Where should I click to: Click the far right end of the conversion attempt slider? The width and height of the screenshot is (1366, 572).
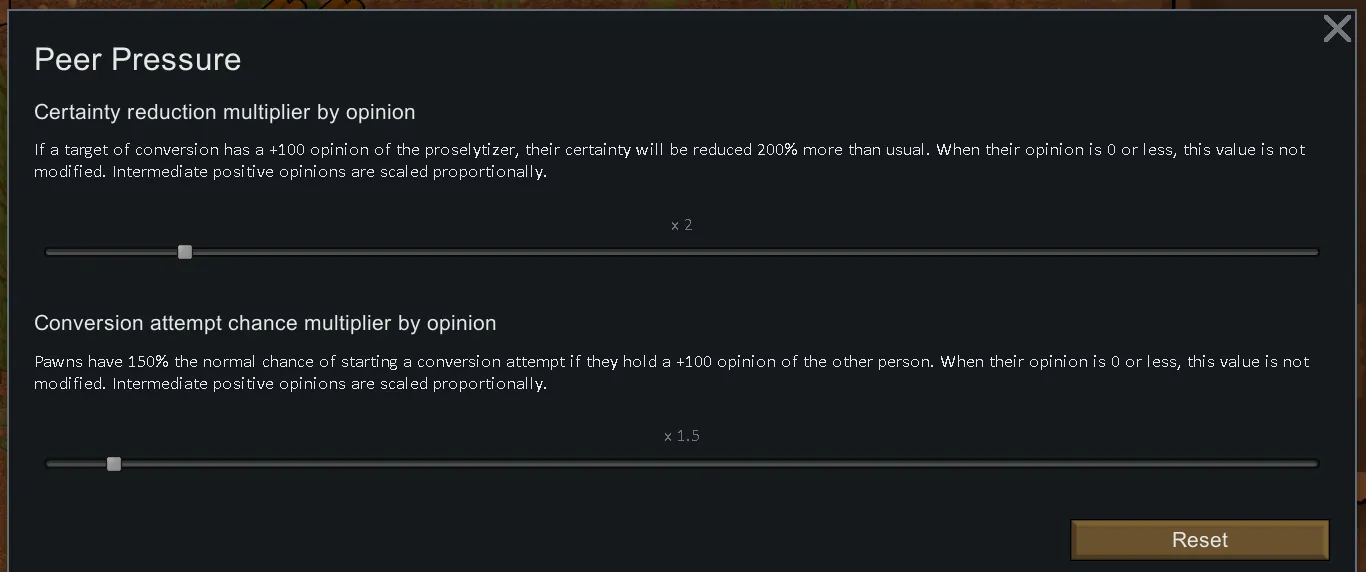[x=1314, y=464]
